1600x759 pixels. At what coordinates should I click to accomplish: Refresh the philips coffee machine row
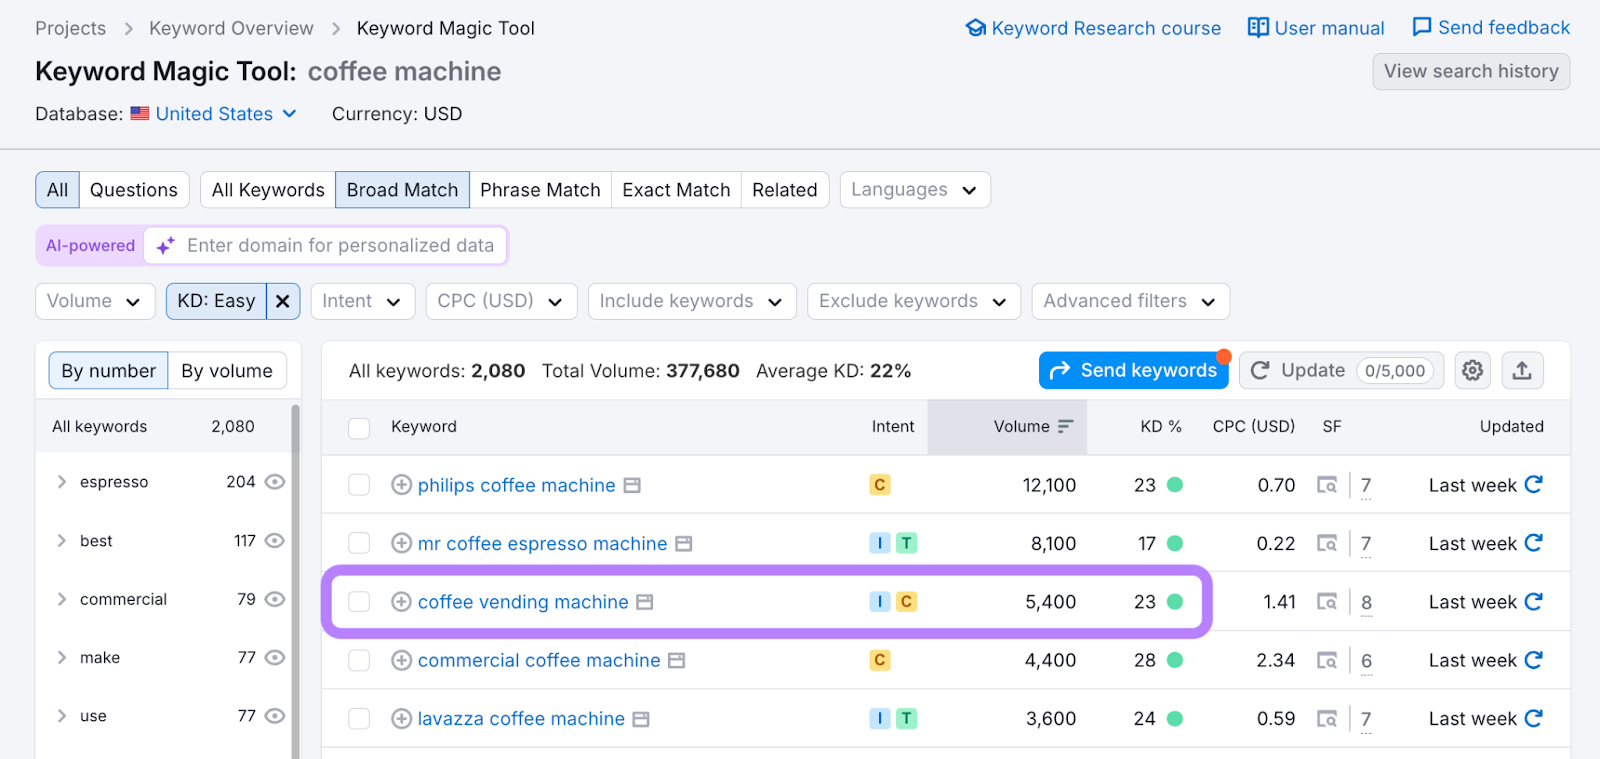(x=1533, y=485)
